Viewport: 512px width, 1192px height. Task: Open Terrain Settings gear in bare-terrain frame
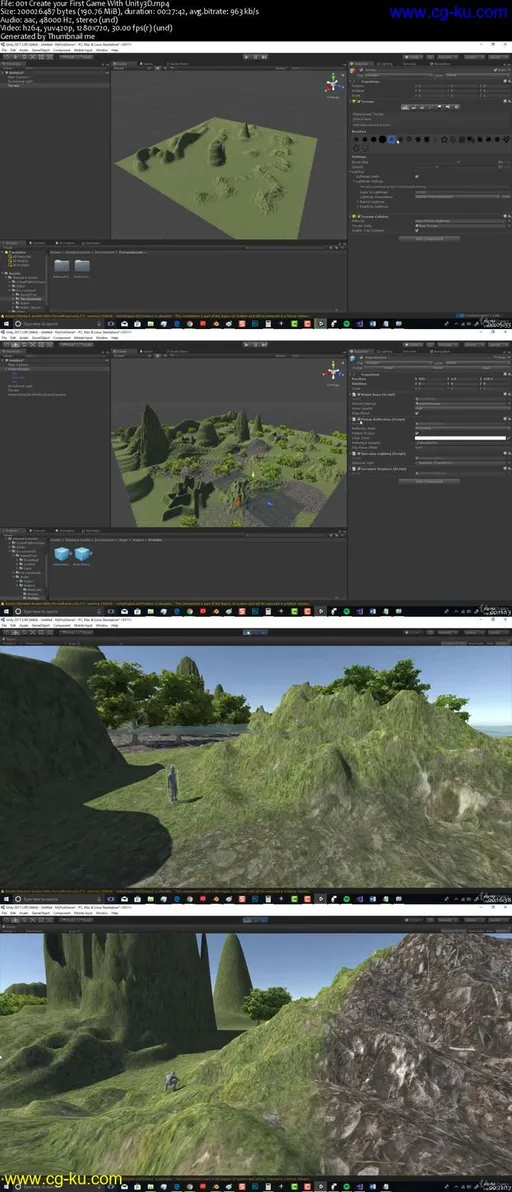tap(457, 107)
